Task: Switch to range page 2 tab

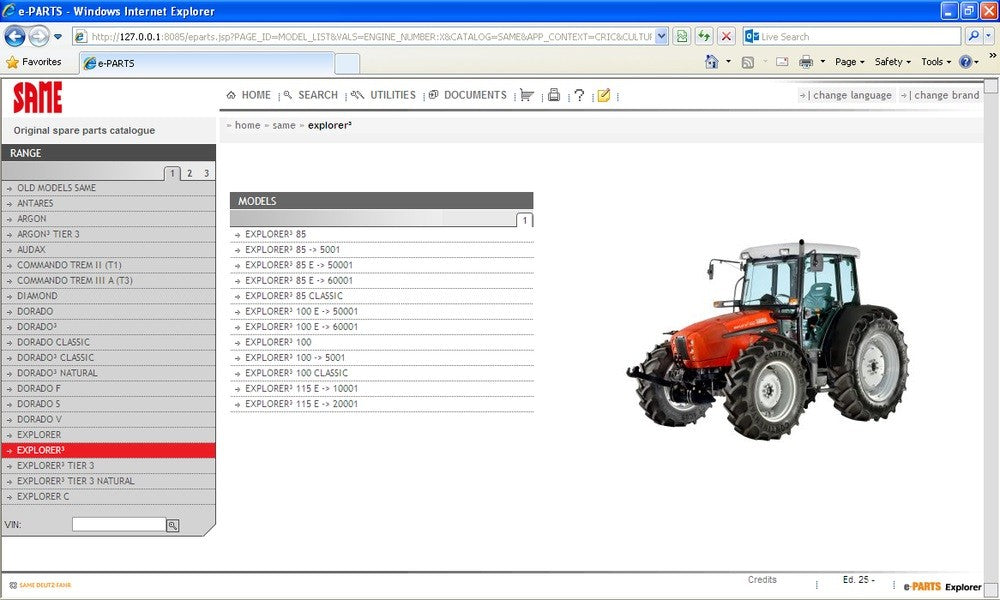Action: tap(189, 174)
